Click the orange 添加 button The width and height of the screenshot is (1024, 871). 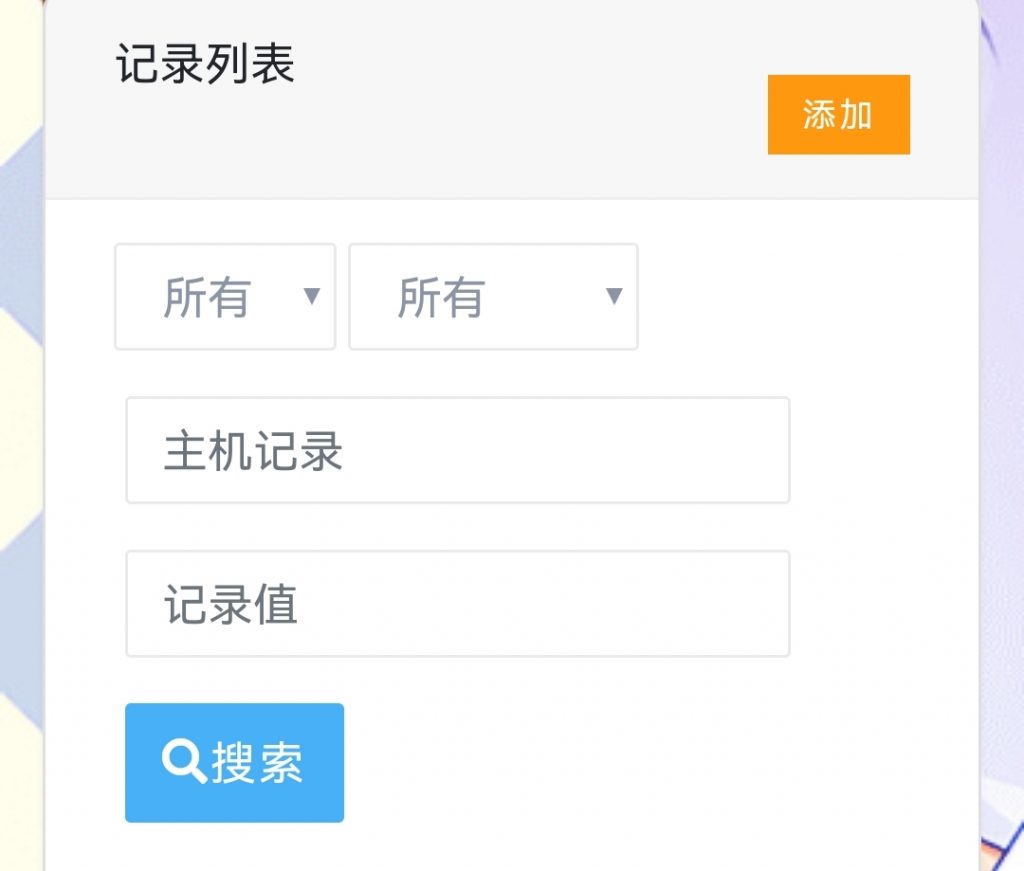[x=838, y=115]
